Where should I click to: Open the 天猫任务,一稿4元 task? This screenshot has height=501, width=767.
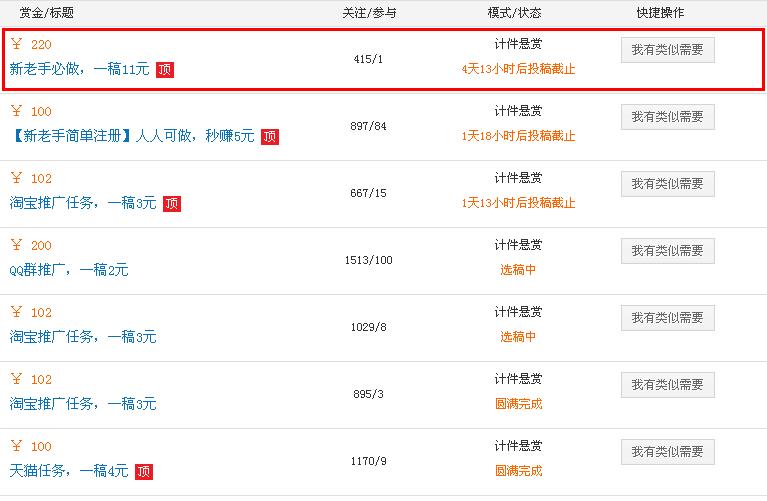coord(69,471)
